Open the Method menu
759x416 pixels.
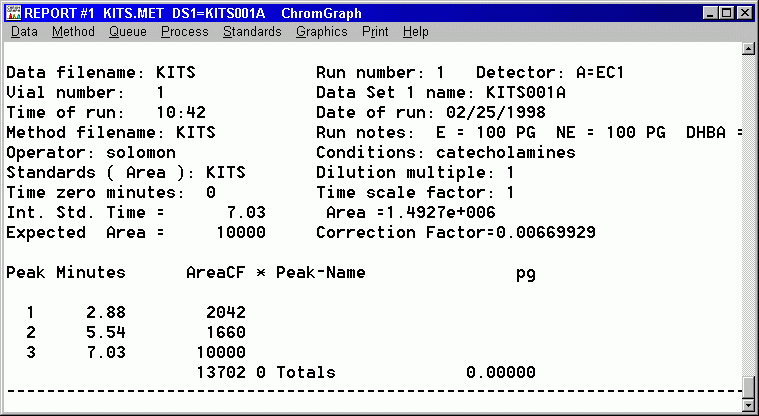[x=73, y=32]
